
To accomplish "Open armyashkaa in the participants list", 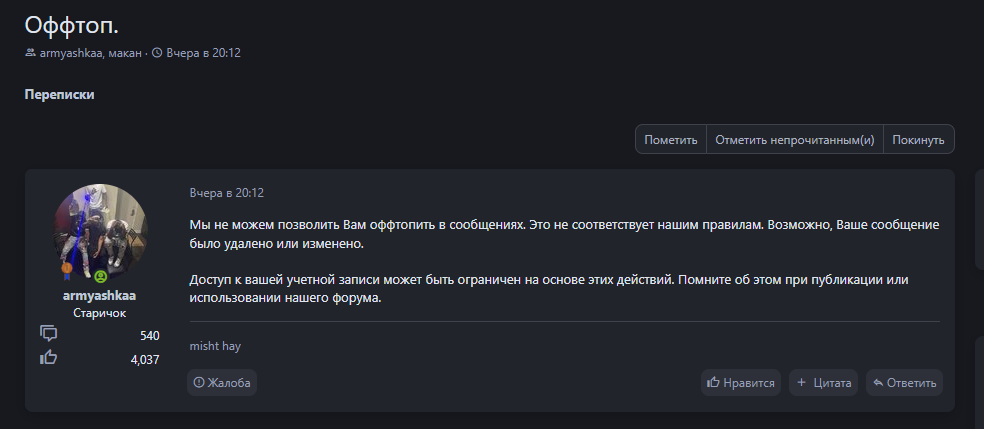I will (71, 53).
